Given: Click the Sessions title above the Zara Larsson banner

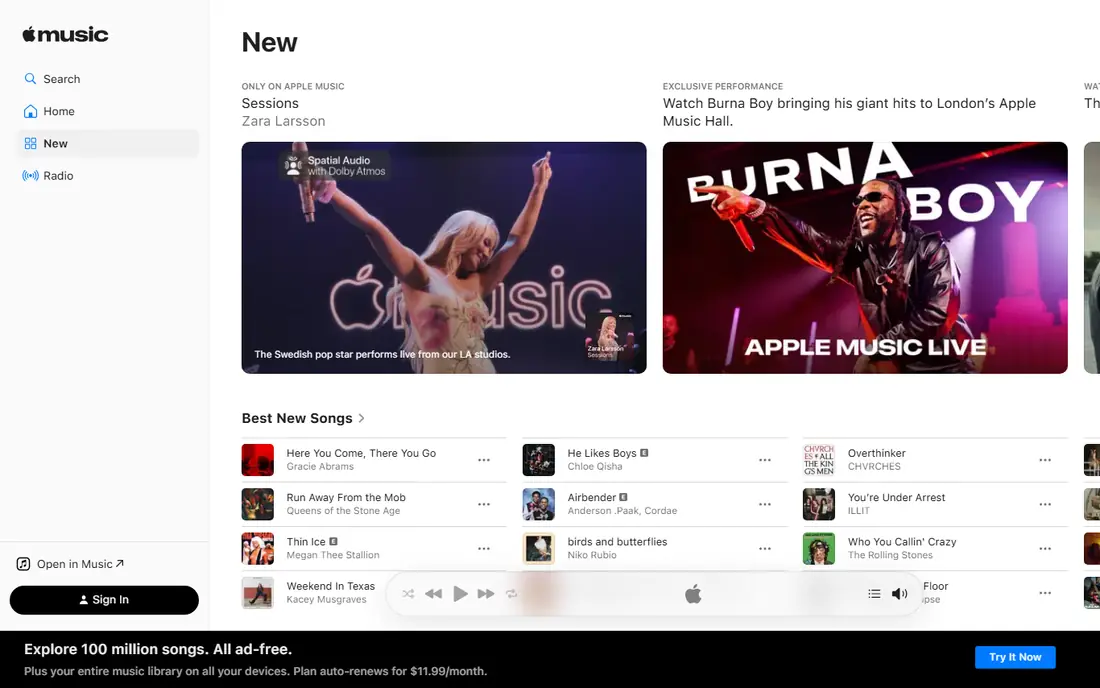Looking at the screenshot, I should [270, 103].
